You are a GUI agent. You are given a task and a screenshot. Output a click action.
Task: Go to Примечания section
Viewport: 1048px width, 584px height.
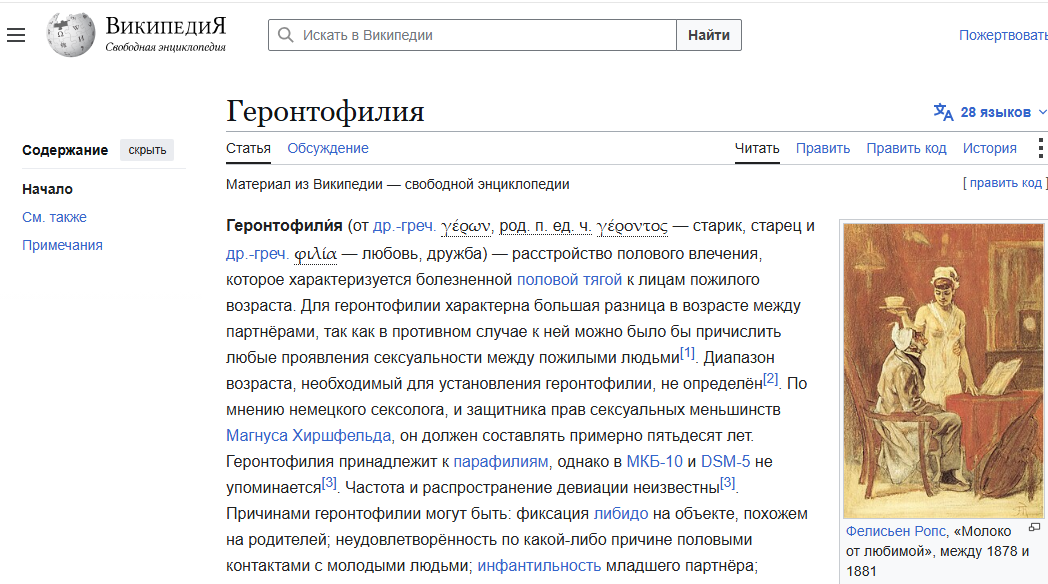click(x=62, y=245)
